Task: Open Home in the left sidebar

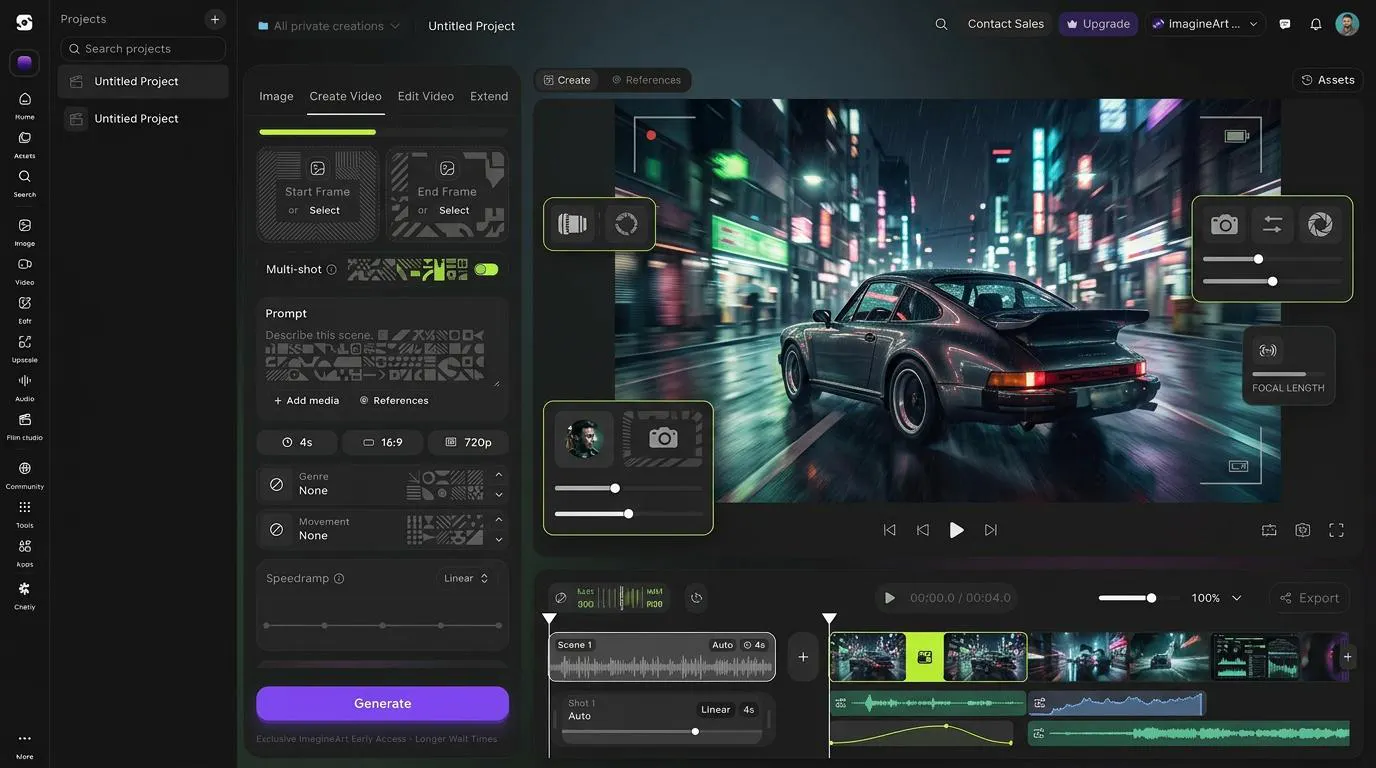Action: click(25, 105)
